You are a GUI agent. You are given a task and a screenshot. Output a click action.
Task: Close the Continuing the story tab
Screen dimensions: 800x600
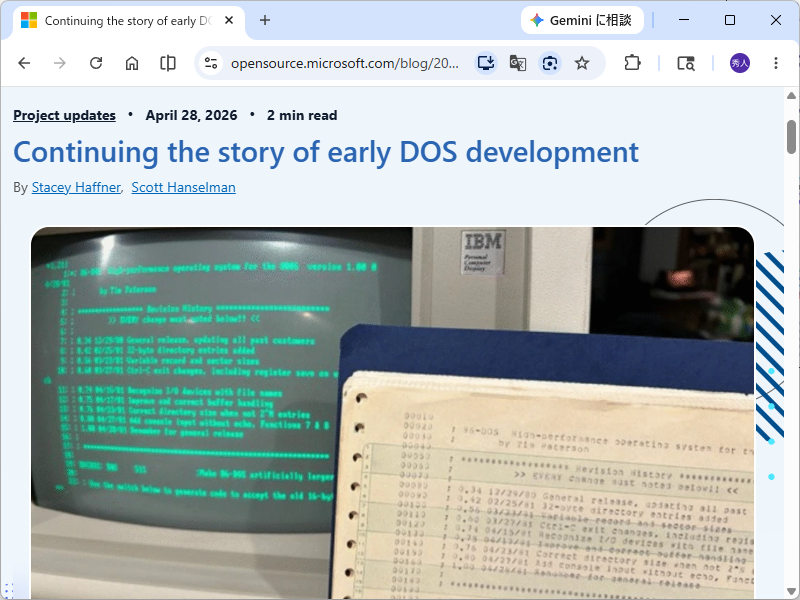coord(229,20)
